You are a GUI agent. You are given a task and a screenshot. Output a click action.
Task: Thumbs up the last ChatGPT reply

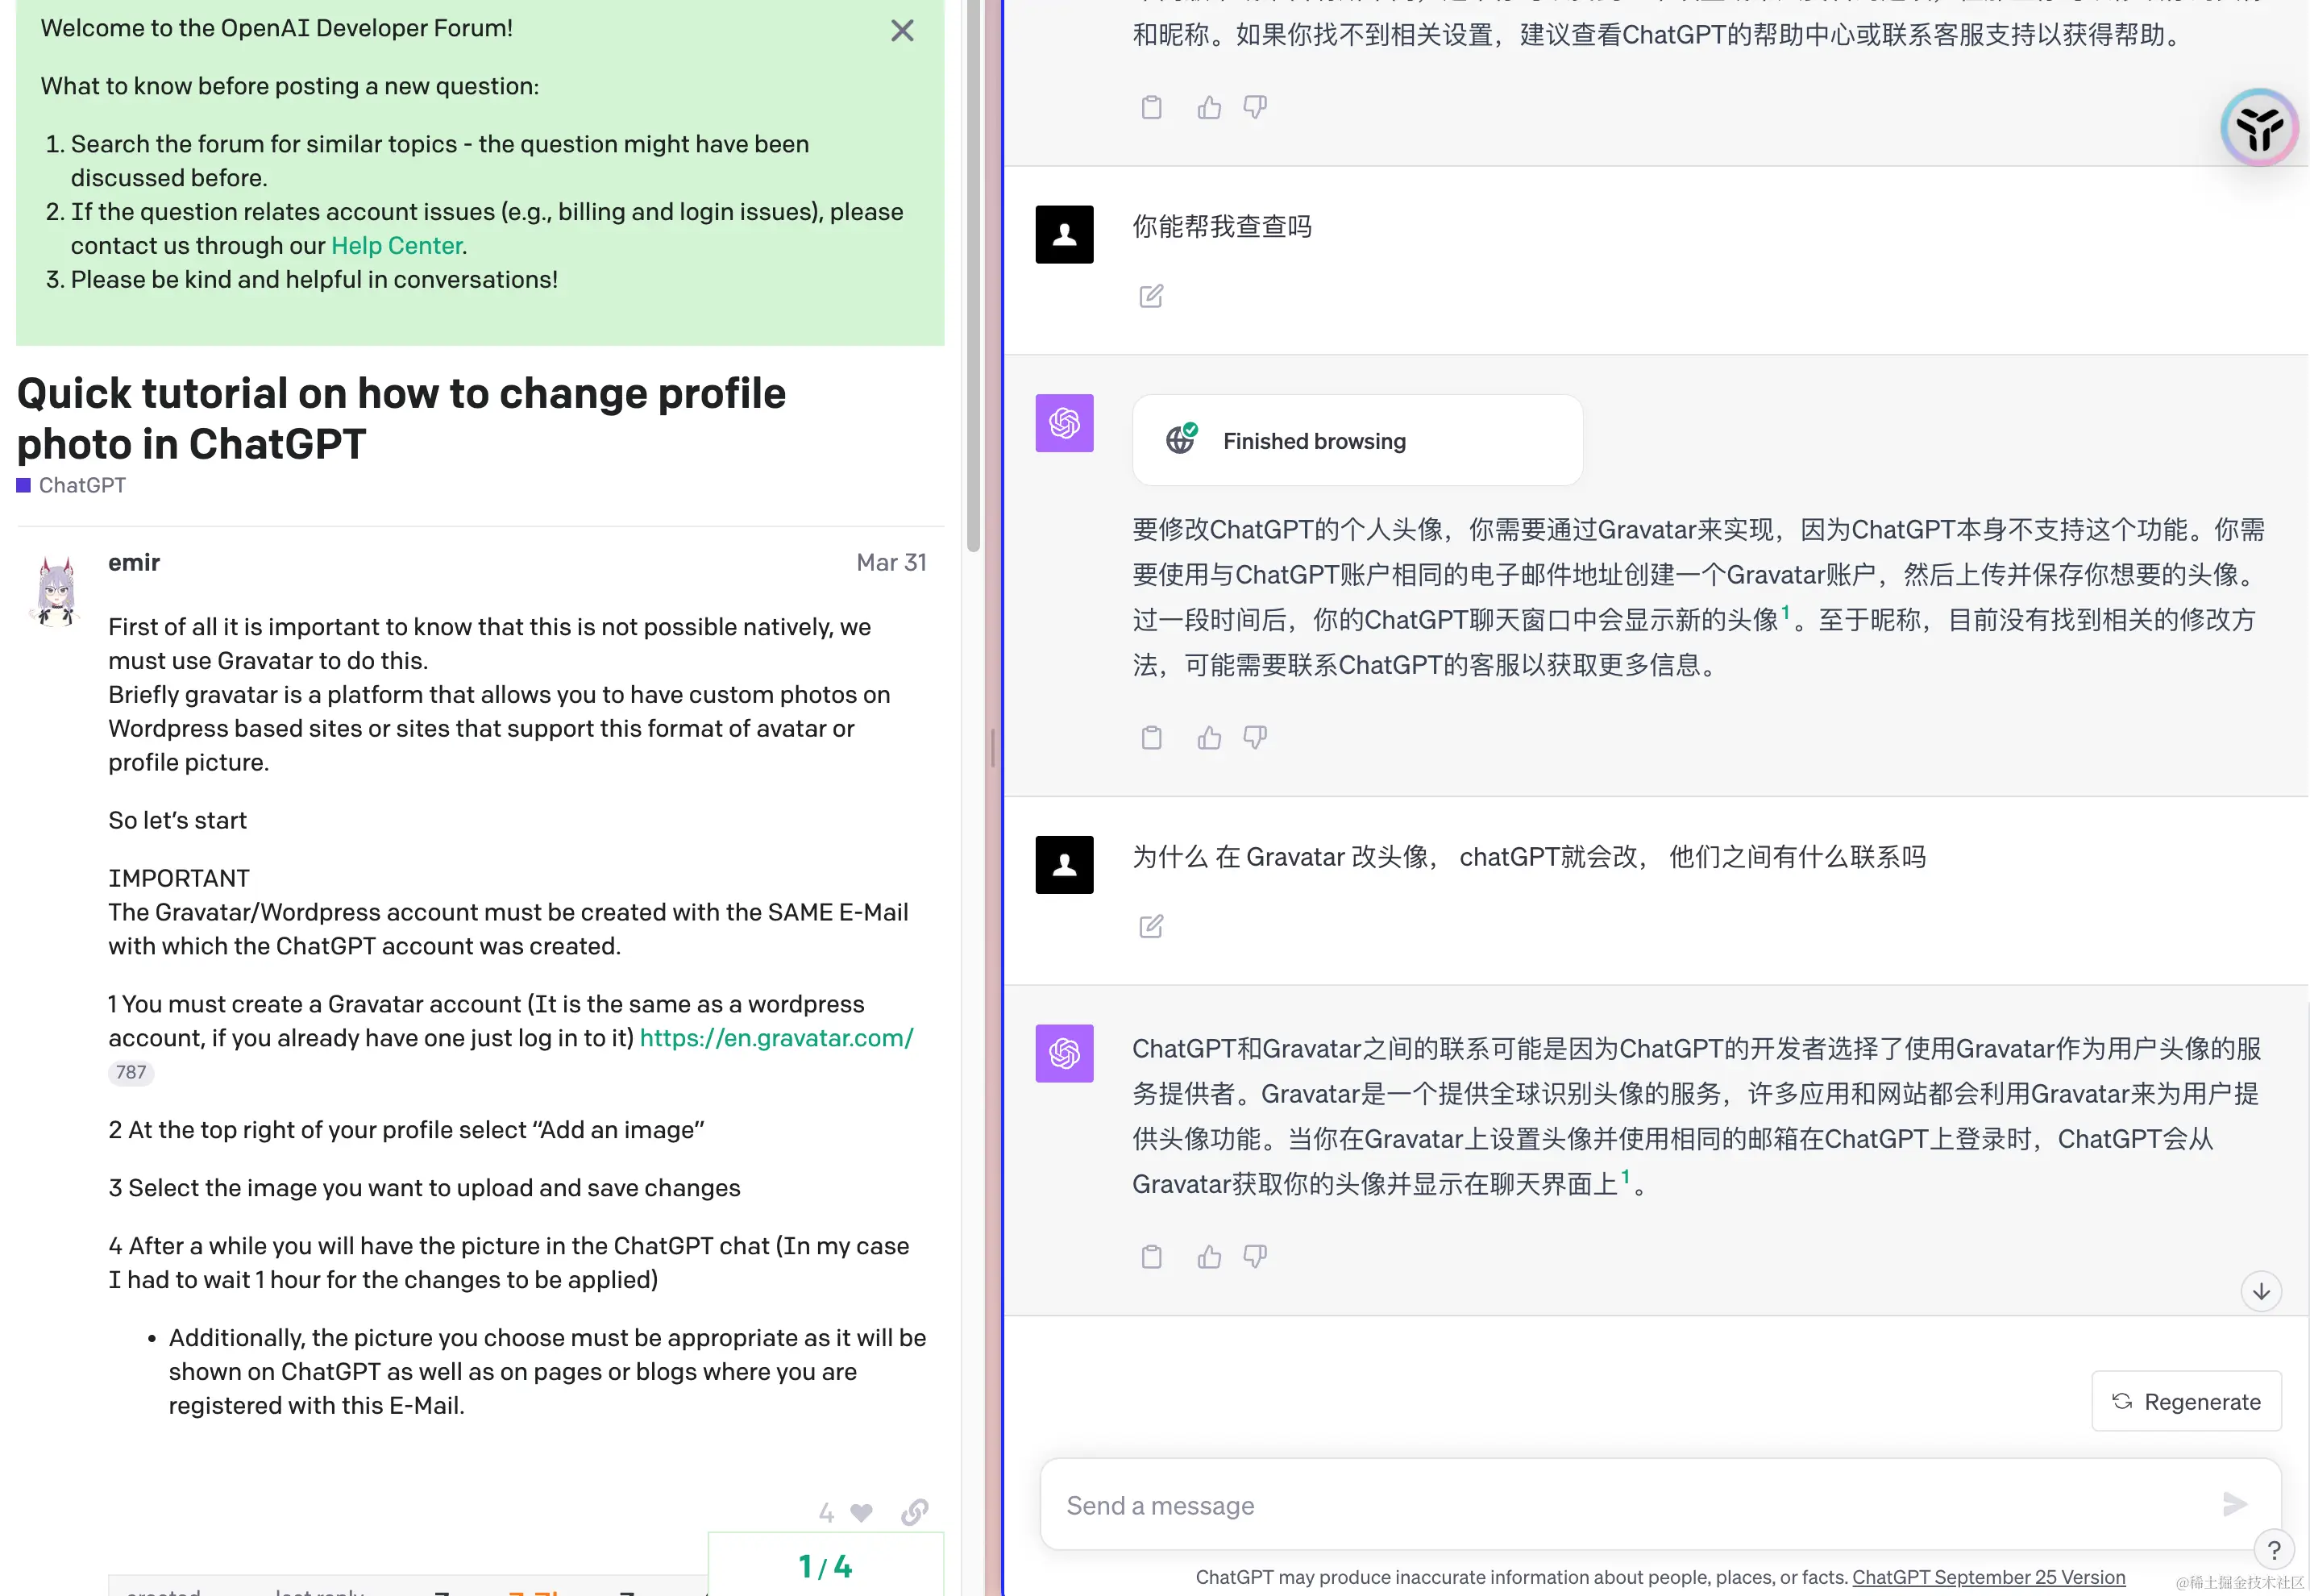1209,1257
